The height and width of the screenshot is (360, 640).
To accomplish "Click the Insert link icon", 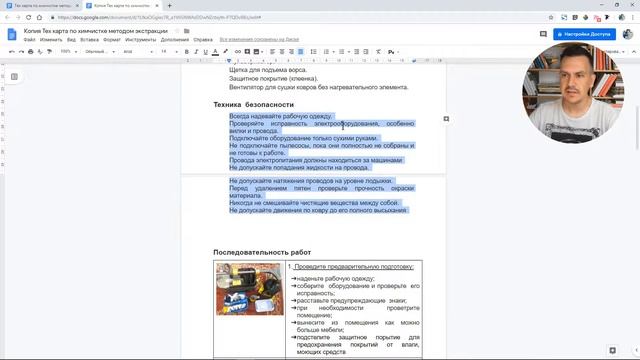I will 238,52.
